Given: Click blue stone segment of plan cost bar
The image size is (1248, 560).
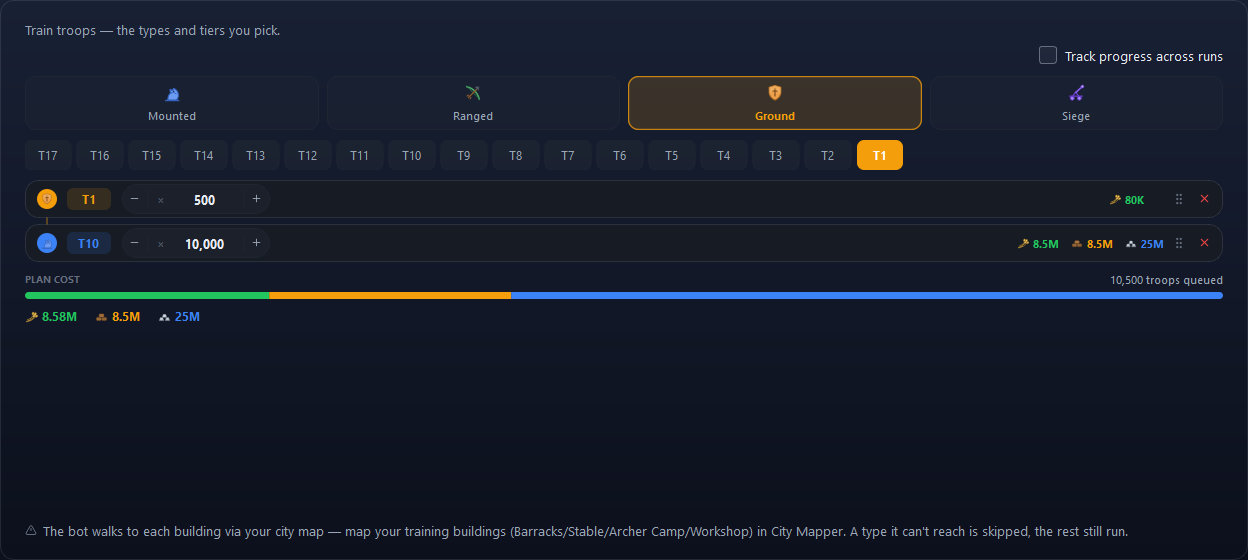Looking at the screenshot, I should [x=867, y=295].
